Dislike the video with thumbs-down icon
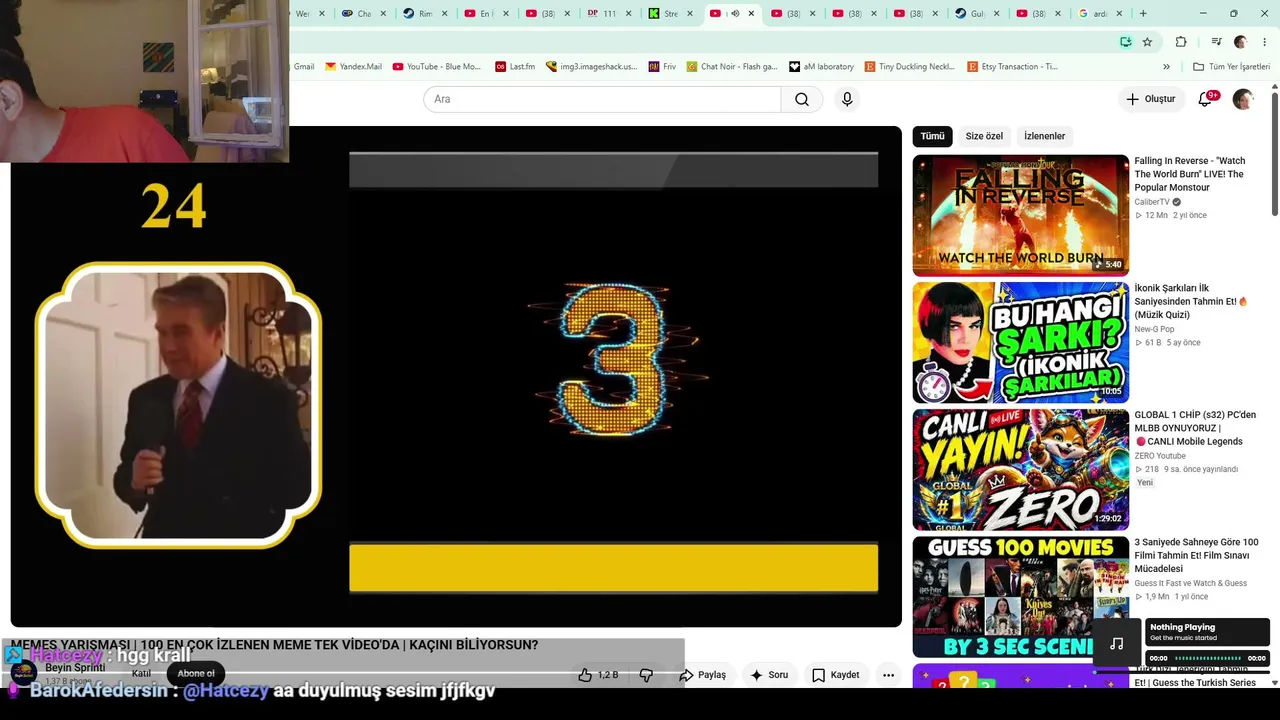Viewport: 1280px width, 720px height. coord(646,675)
